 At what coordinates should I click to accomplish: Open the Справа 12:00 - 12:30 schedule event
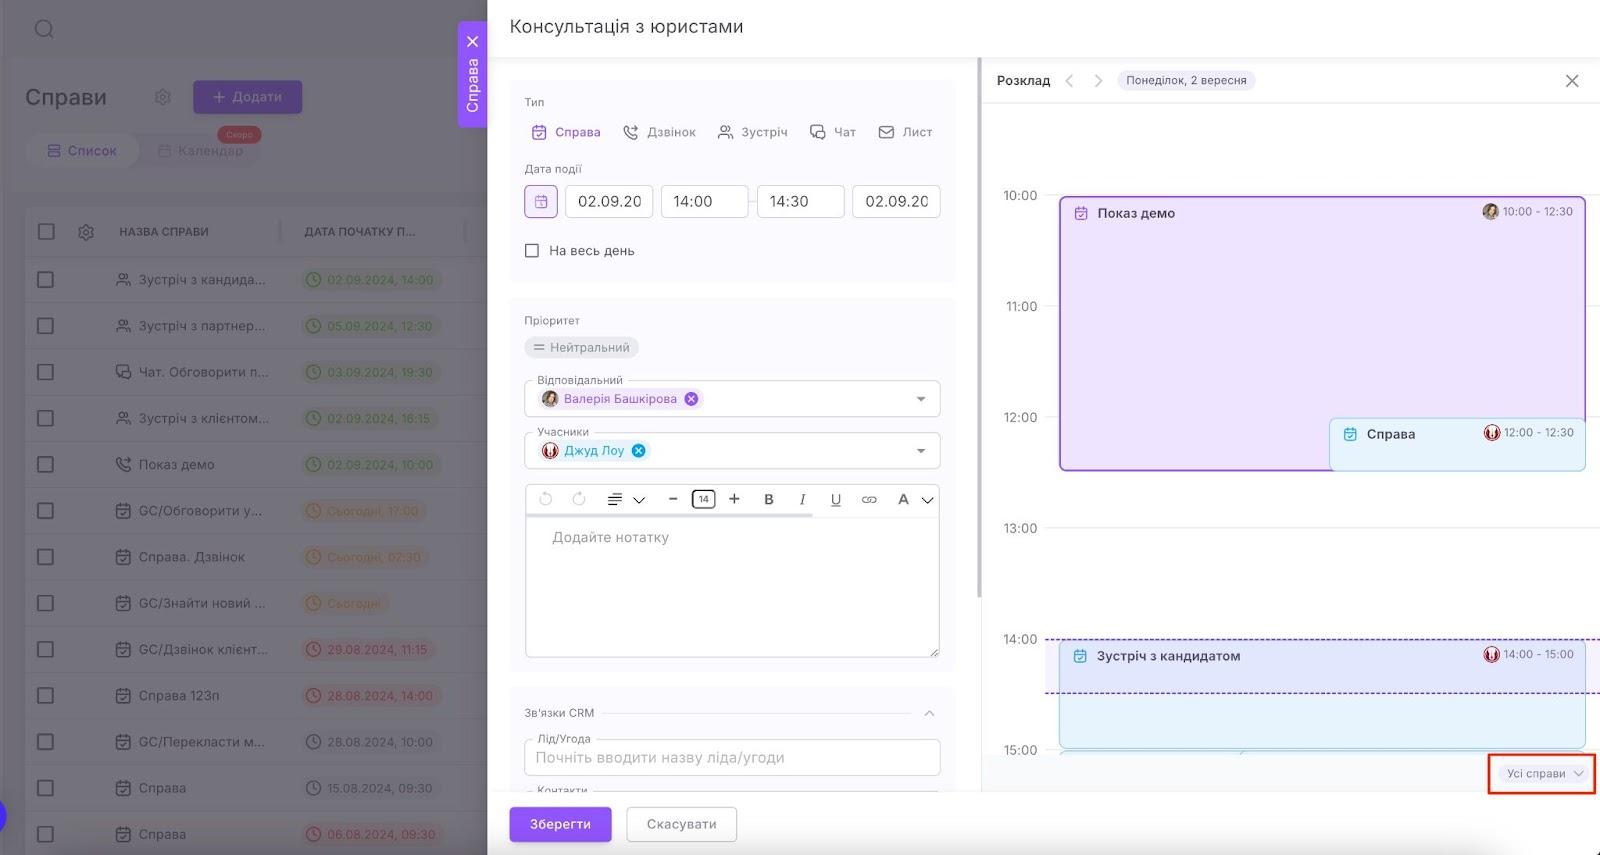[1457, 445]
